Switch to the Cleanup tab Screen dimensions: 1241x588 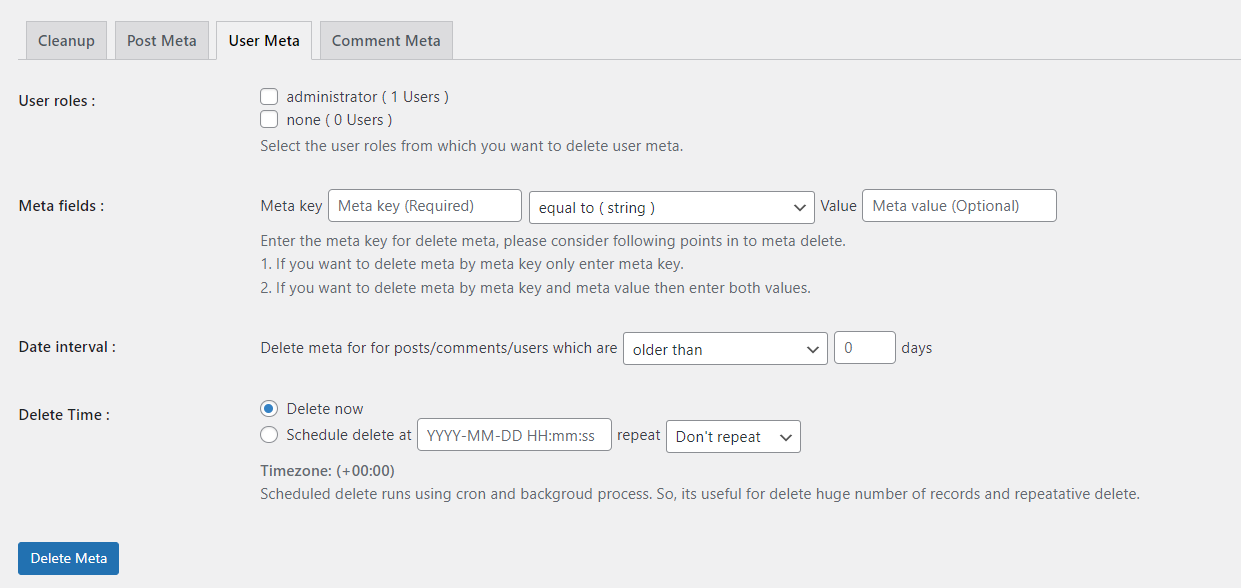(65, 40)
